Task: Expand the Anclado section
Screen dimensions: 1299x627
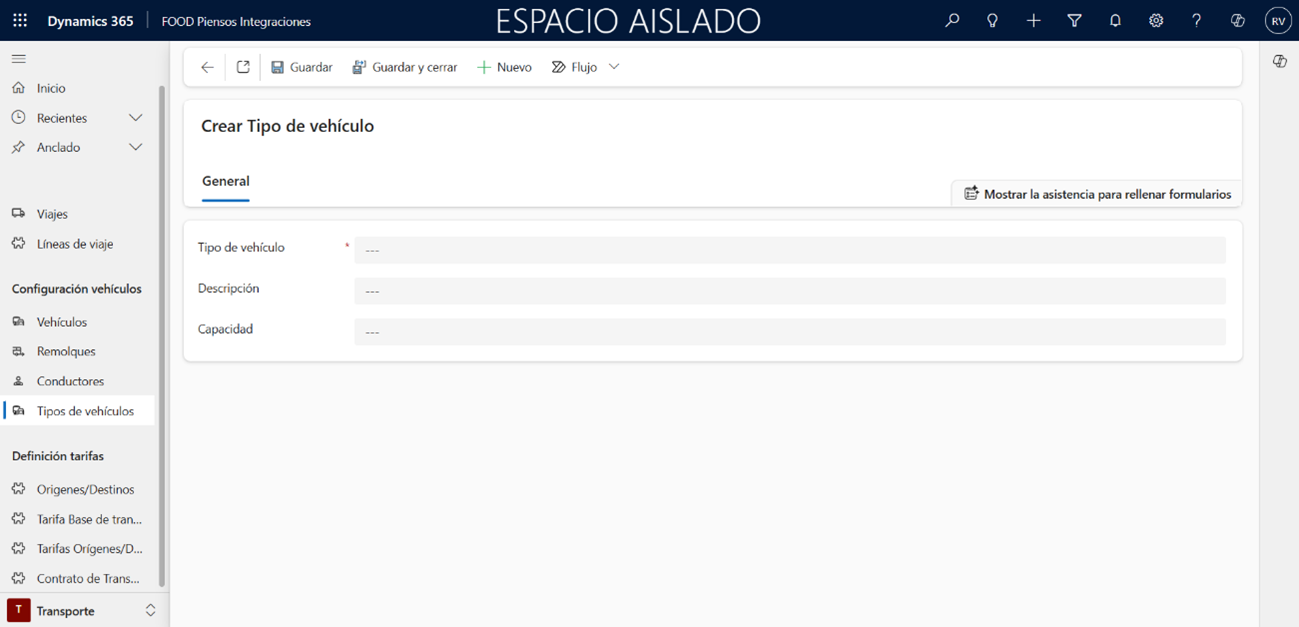Action: [x=135, y=147]
